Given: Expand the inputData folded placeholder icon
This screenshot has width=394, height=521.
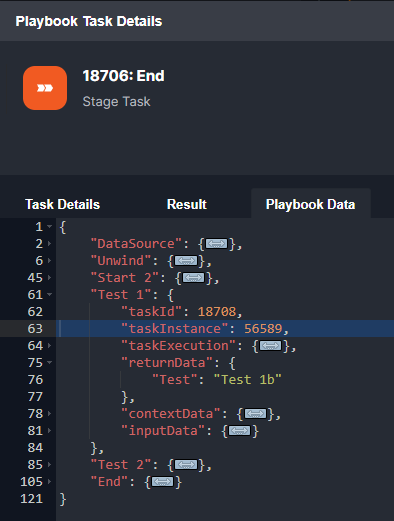Looking at the screenshot, I should click(239, 431).
